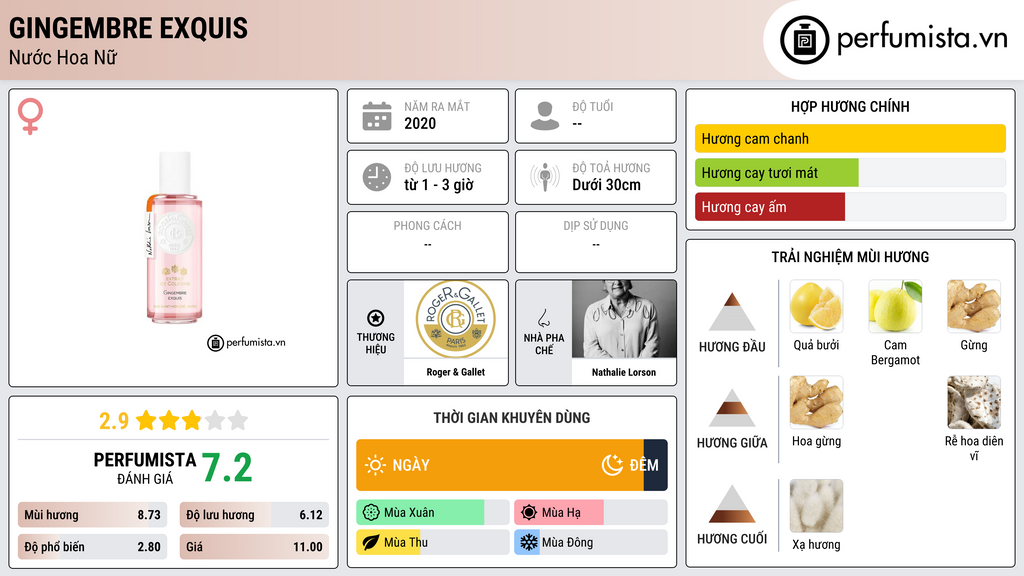Click the Mùa Xuân season bar

[x=432, y=513]
